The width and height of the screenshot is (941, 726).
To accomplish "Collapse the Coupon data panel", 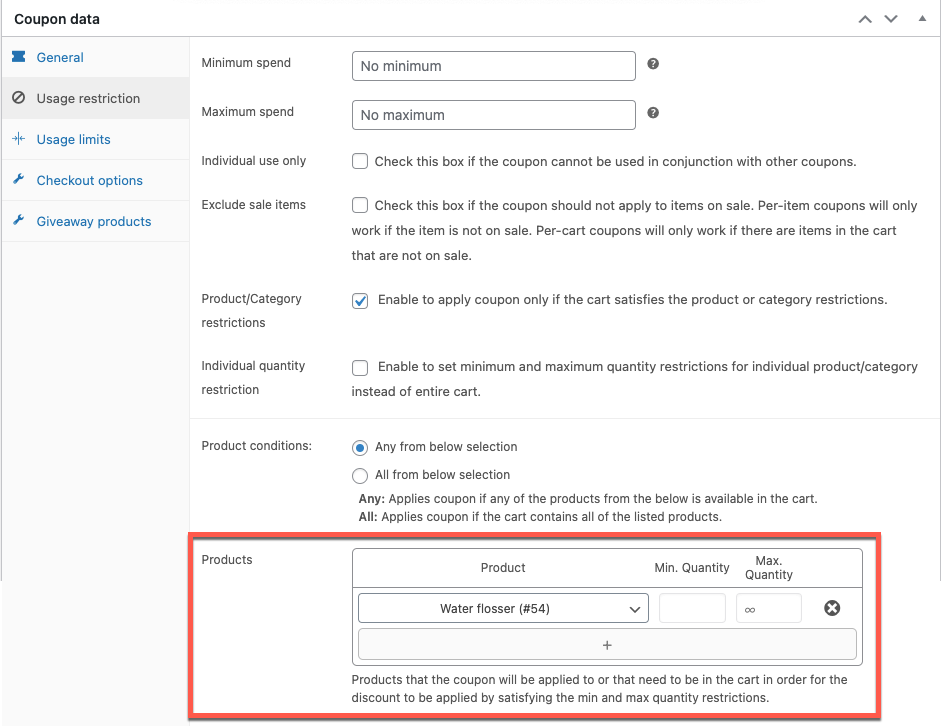I will (x=922, y=19).
